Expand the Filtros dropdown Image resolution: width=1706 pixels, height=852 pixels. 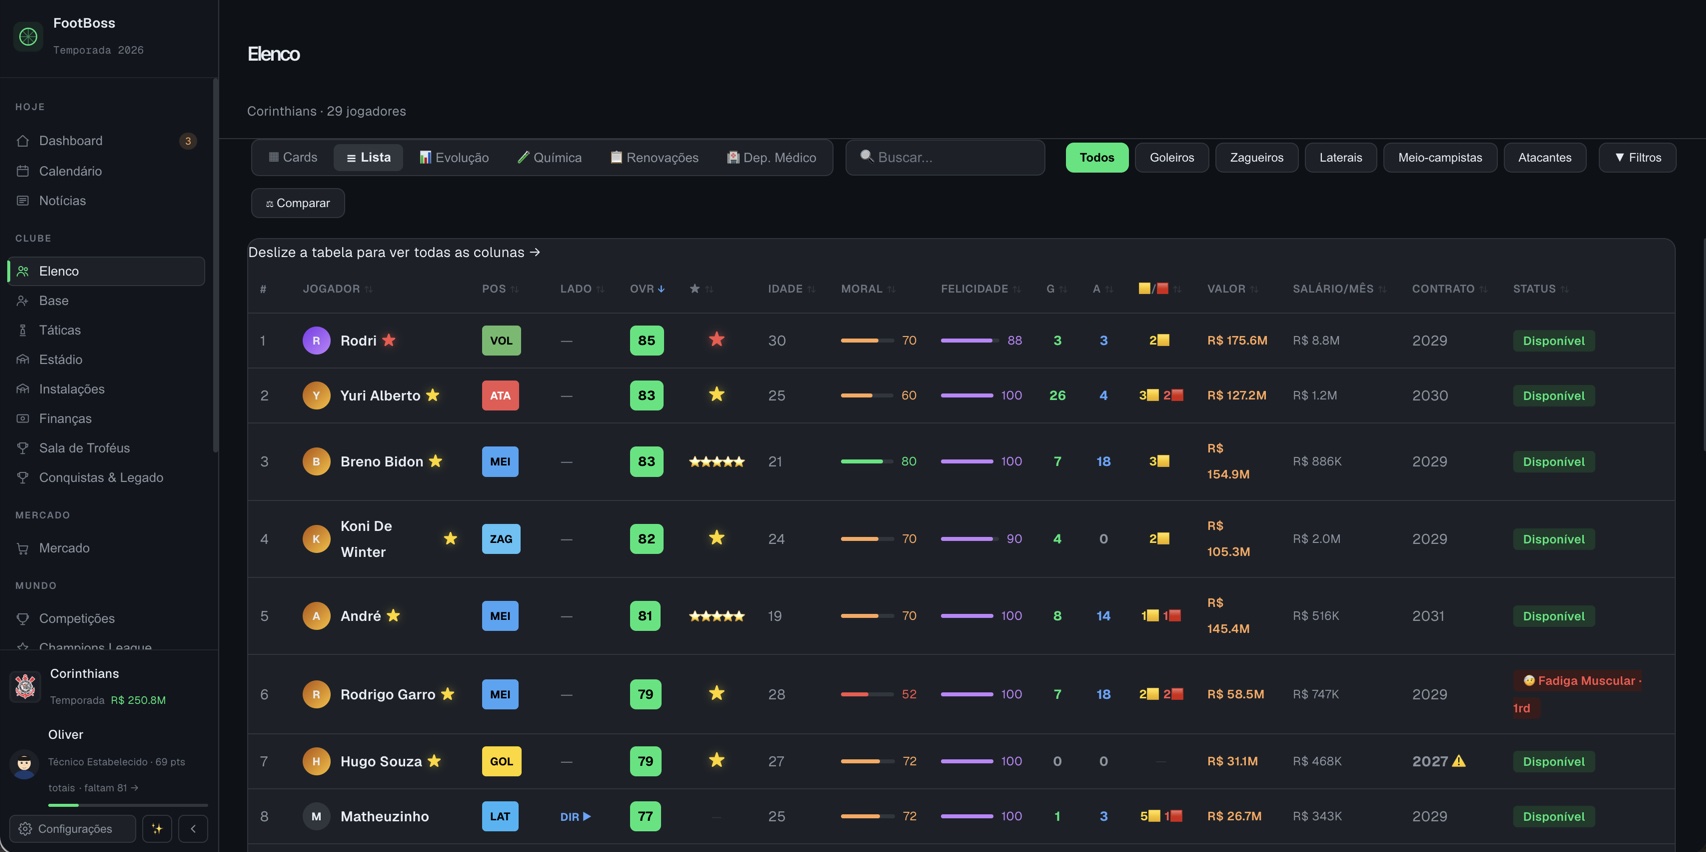(1638, 157)
